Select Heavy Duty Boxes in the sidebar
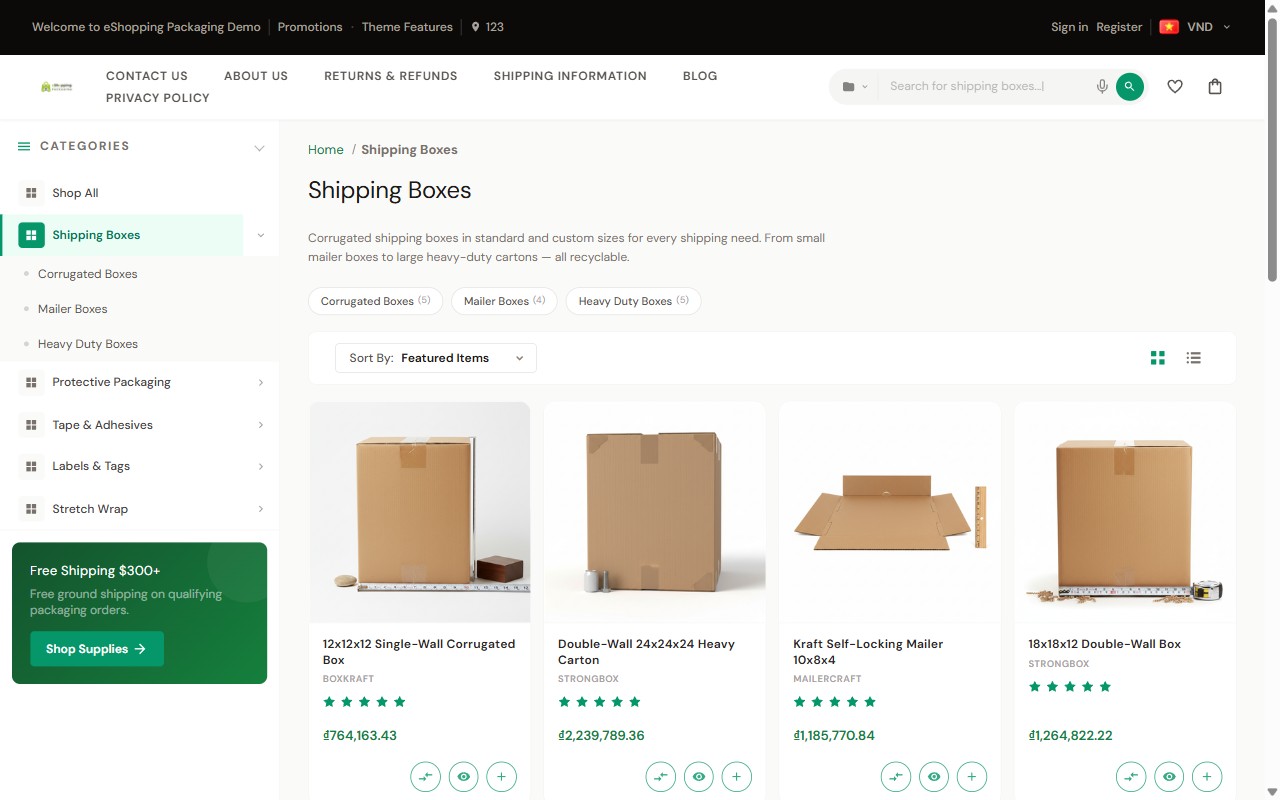Screen dimensions: 1280x800 [88, 344]
